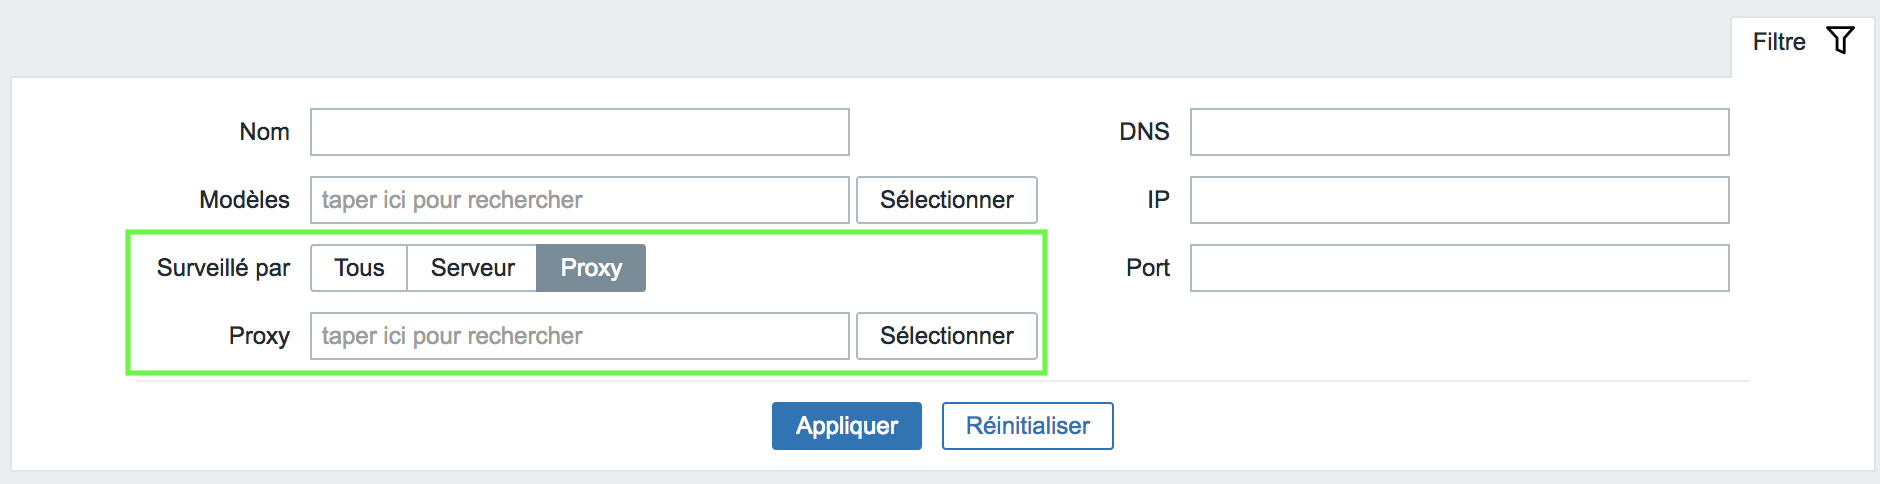Select Proxy in Surveillé par toggle

[x=591, y=268]
